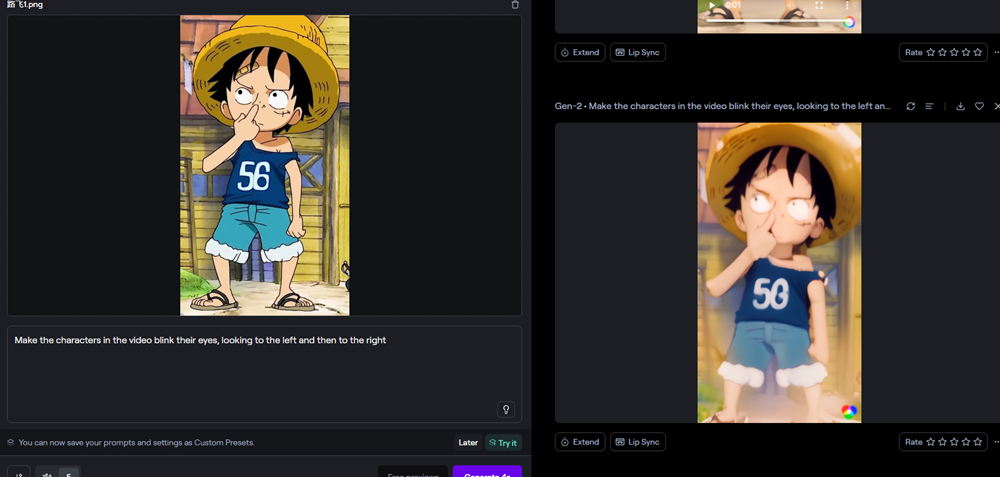Click the Gen-2 prompt title text
The width and height of the screenshot is (1000, 477).
[723, 106]
